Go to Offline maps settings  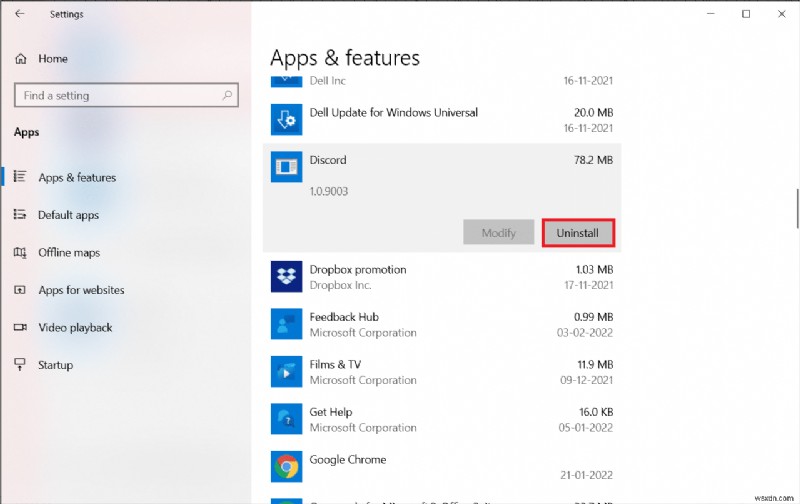tap(69, 253)
